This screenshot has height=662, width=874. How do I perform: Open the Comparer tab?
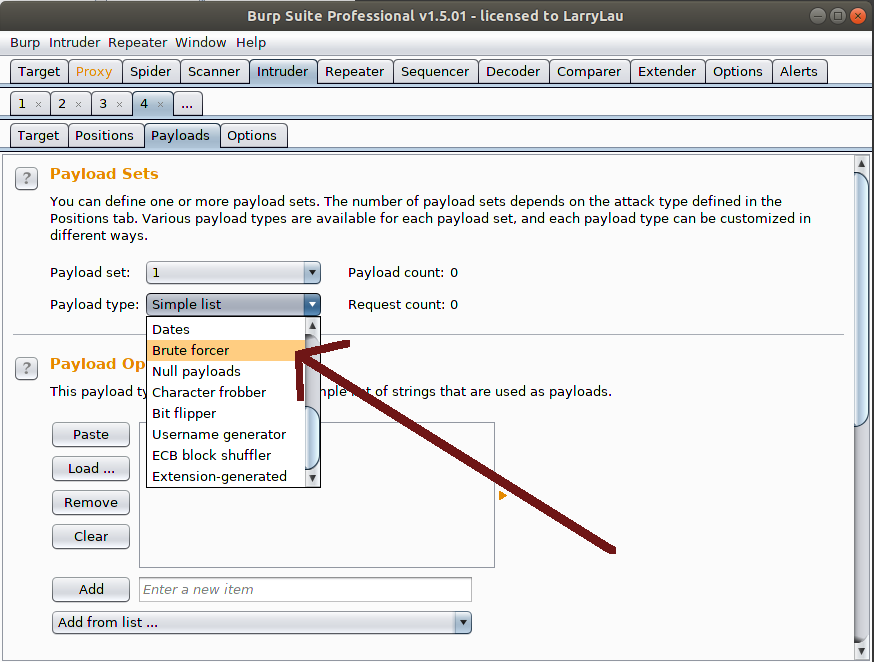tap(589, 72)
